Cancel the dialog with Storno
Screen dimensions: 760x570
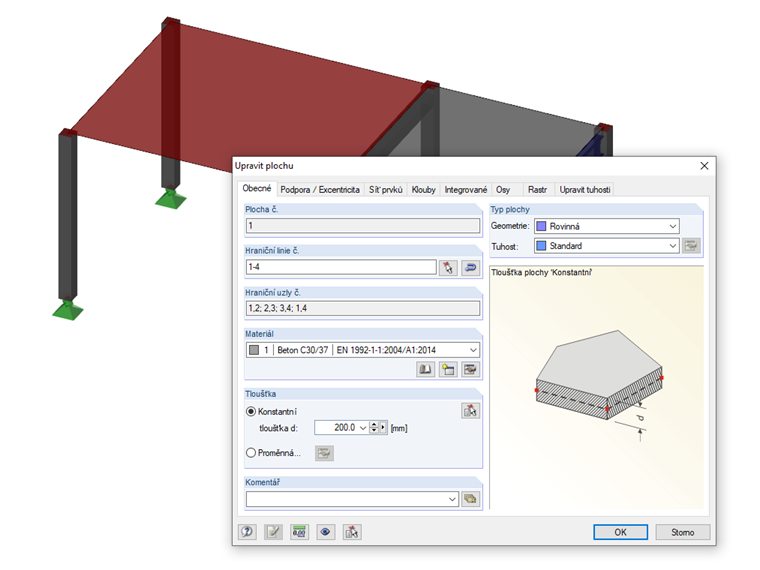[x=682, y=532]
